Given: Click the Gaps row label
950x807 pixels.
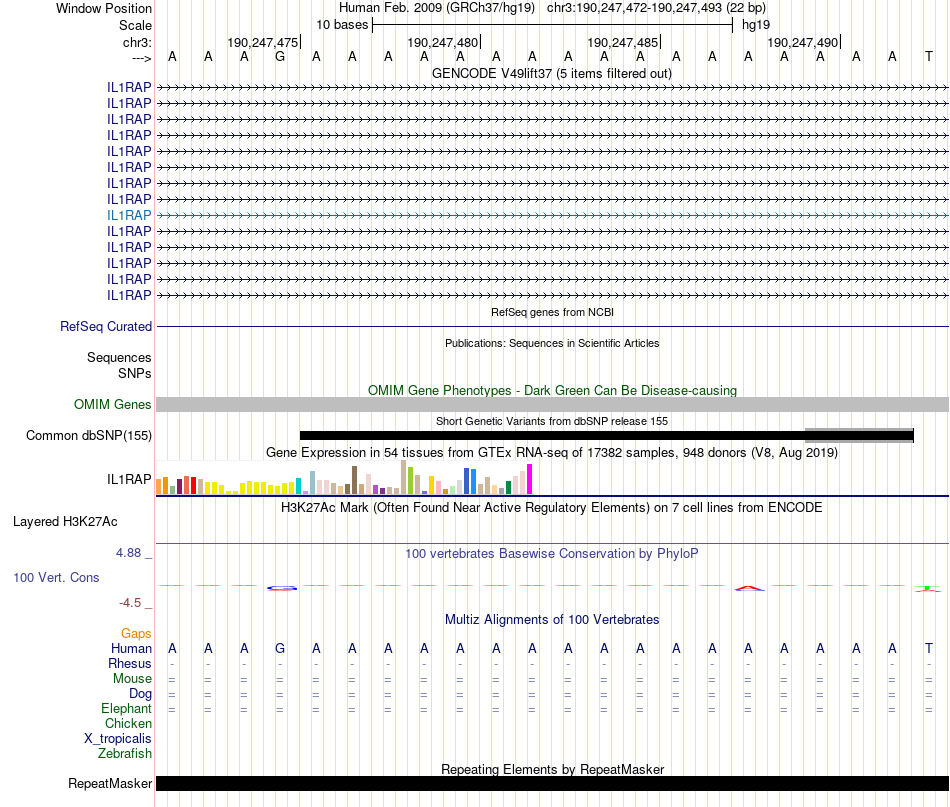Looking at the screenshot, I should [x=136, y=633].
